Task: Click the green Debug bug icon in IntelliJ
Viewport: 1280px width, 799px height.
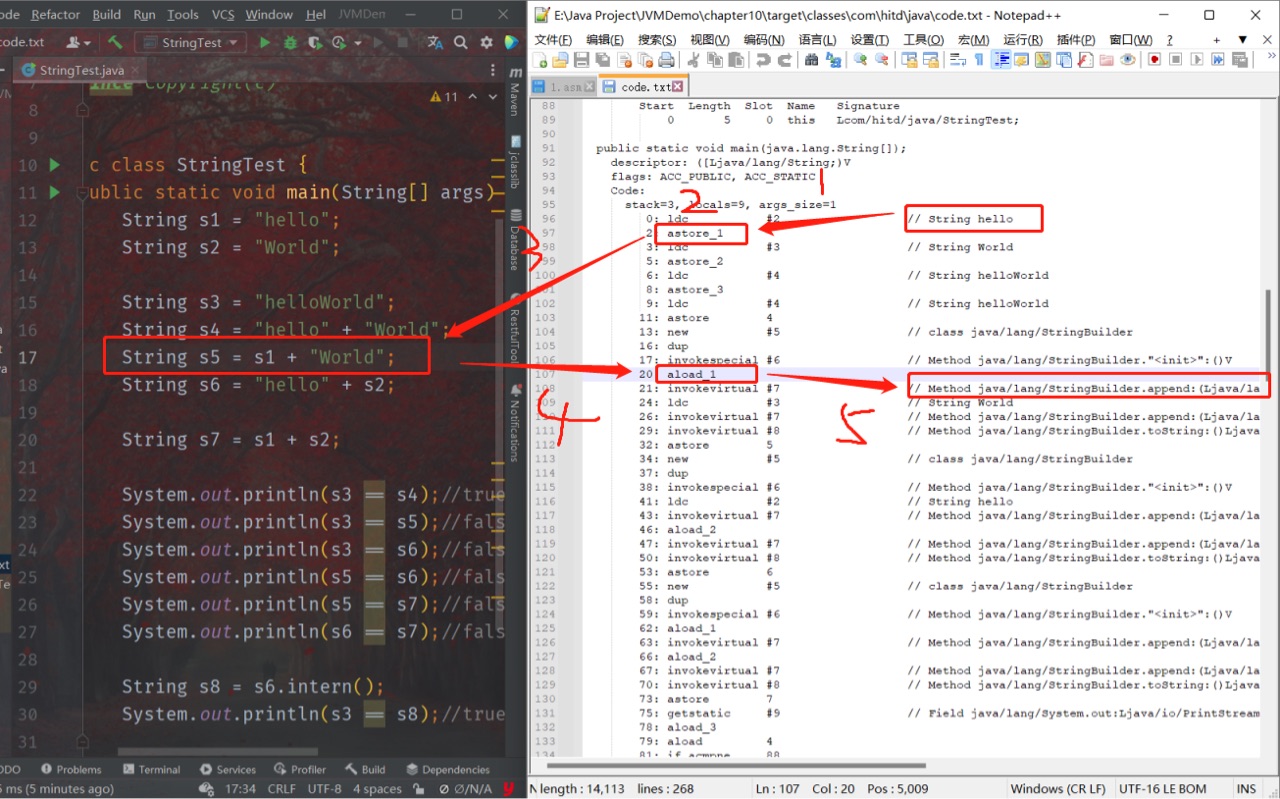Action: pos(290,43)
